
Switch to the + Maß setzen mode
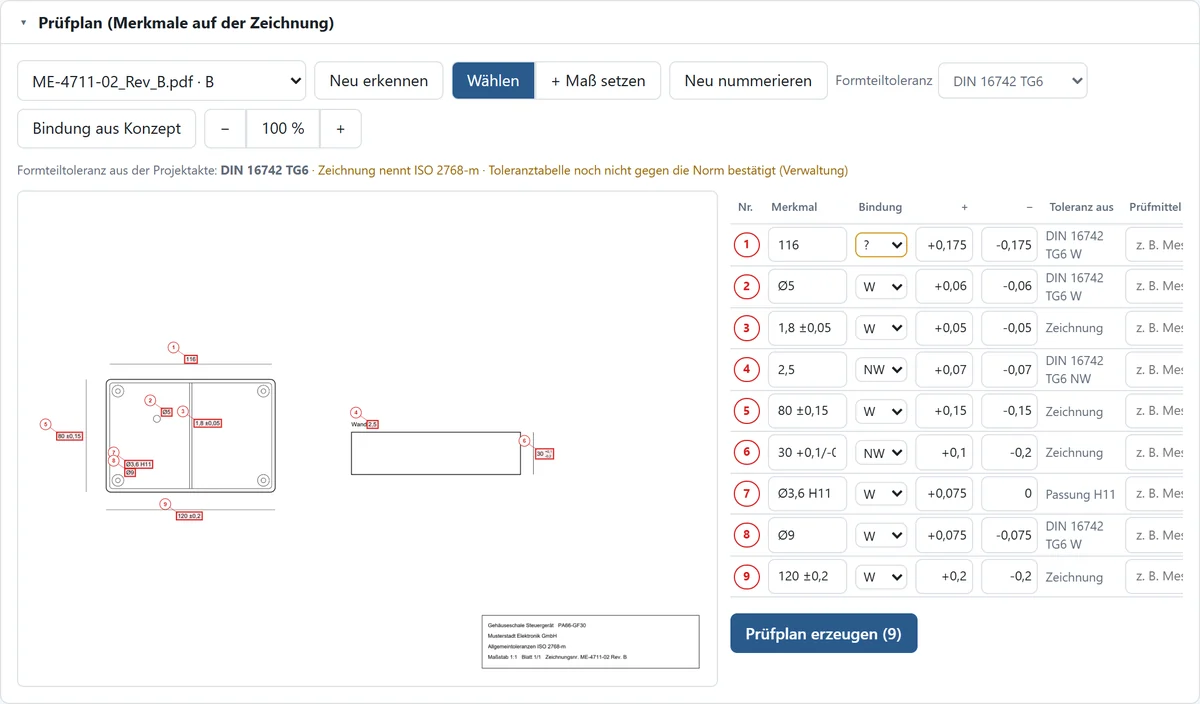point(598,81)
